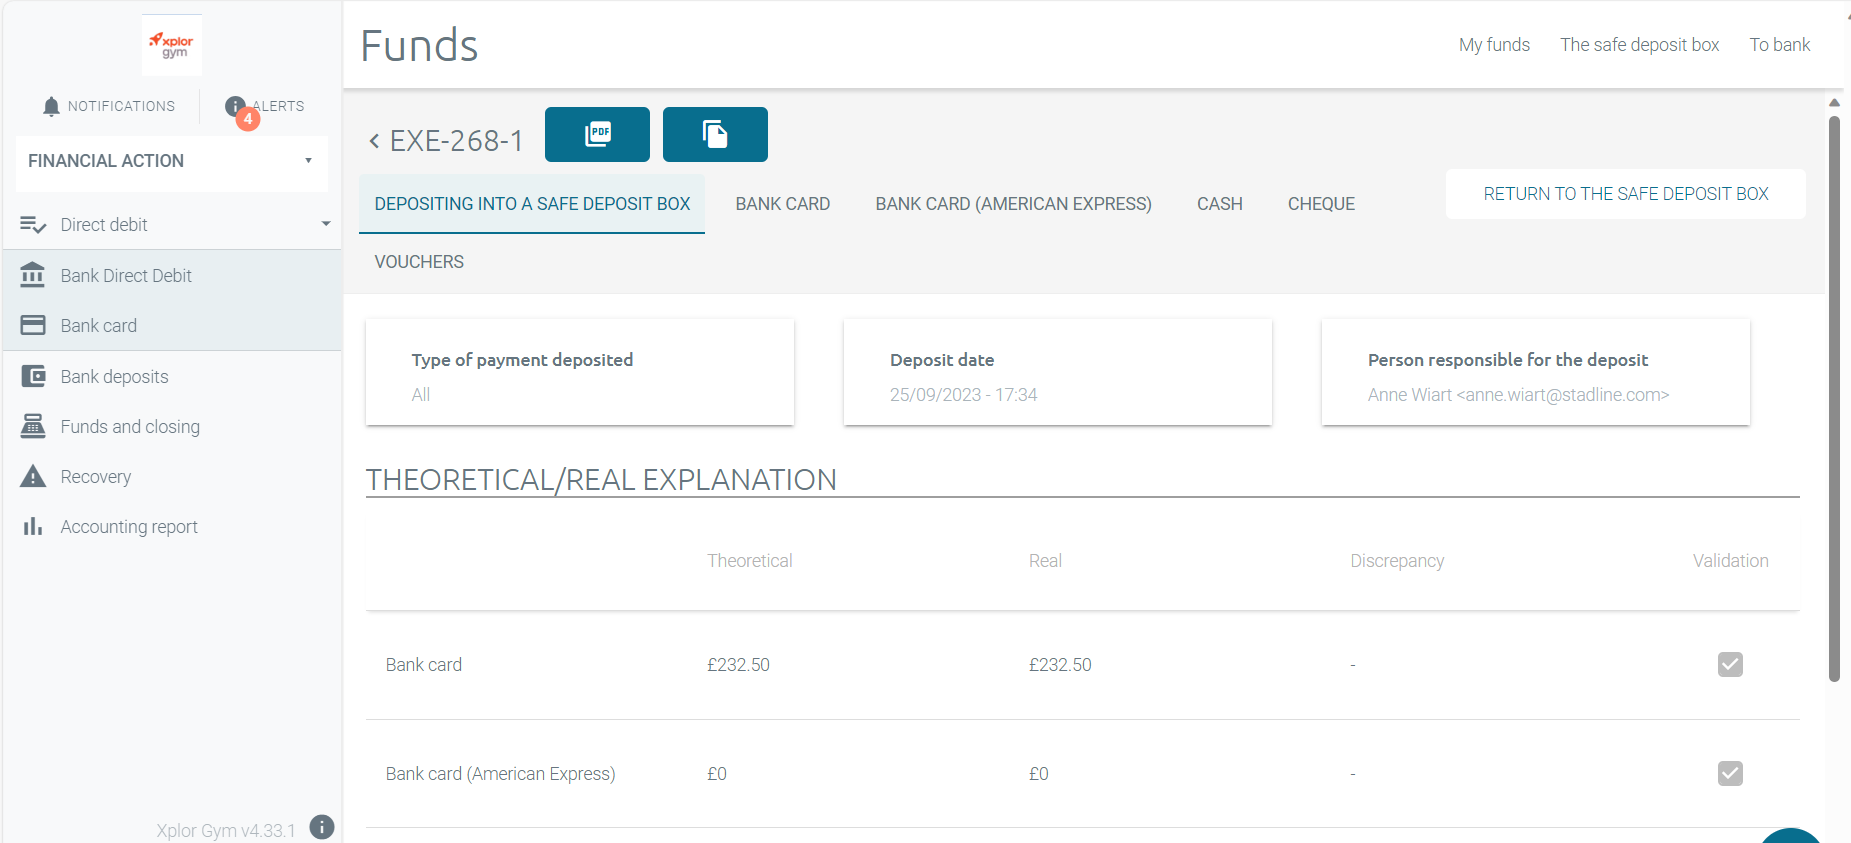The height and width of the screenshot is (843, 1851).
Task: Export deposit as PDF
Action: click(597, 134)
